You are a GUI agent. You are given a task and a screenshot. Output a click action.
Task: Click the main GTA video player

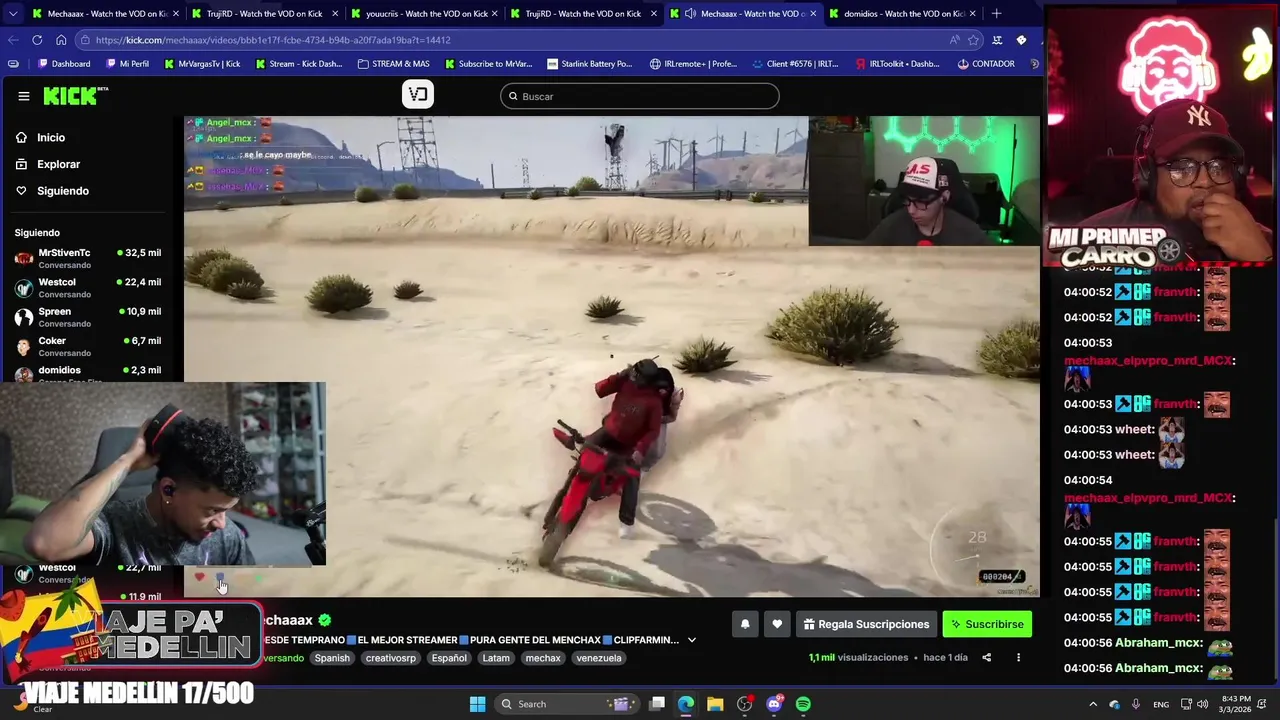[x=612, y=356]
